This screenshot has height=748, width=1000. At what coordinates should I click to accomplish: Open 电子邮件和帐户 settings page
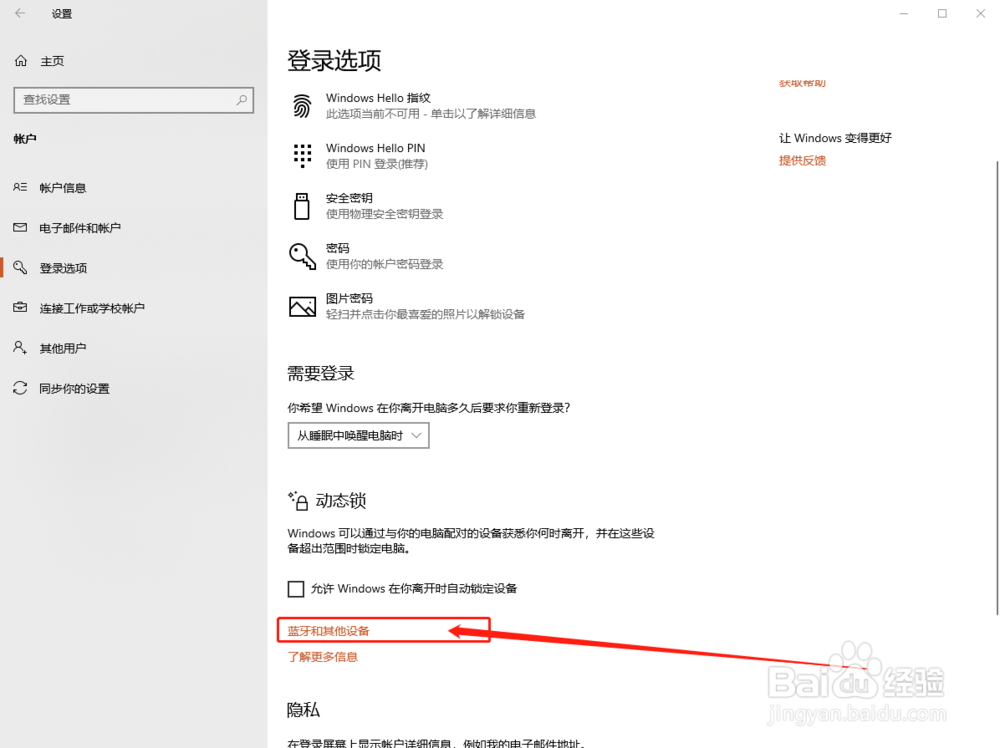(80, 228)
